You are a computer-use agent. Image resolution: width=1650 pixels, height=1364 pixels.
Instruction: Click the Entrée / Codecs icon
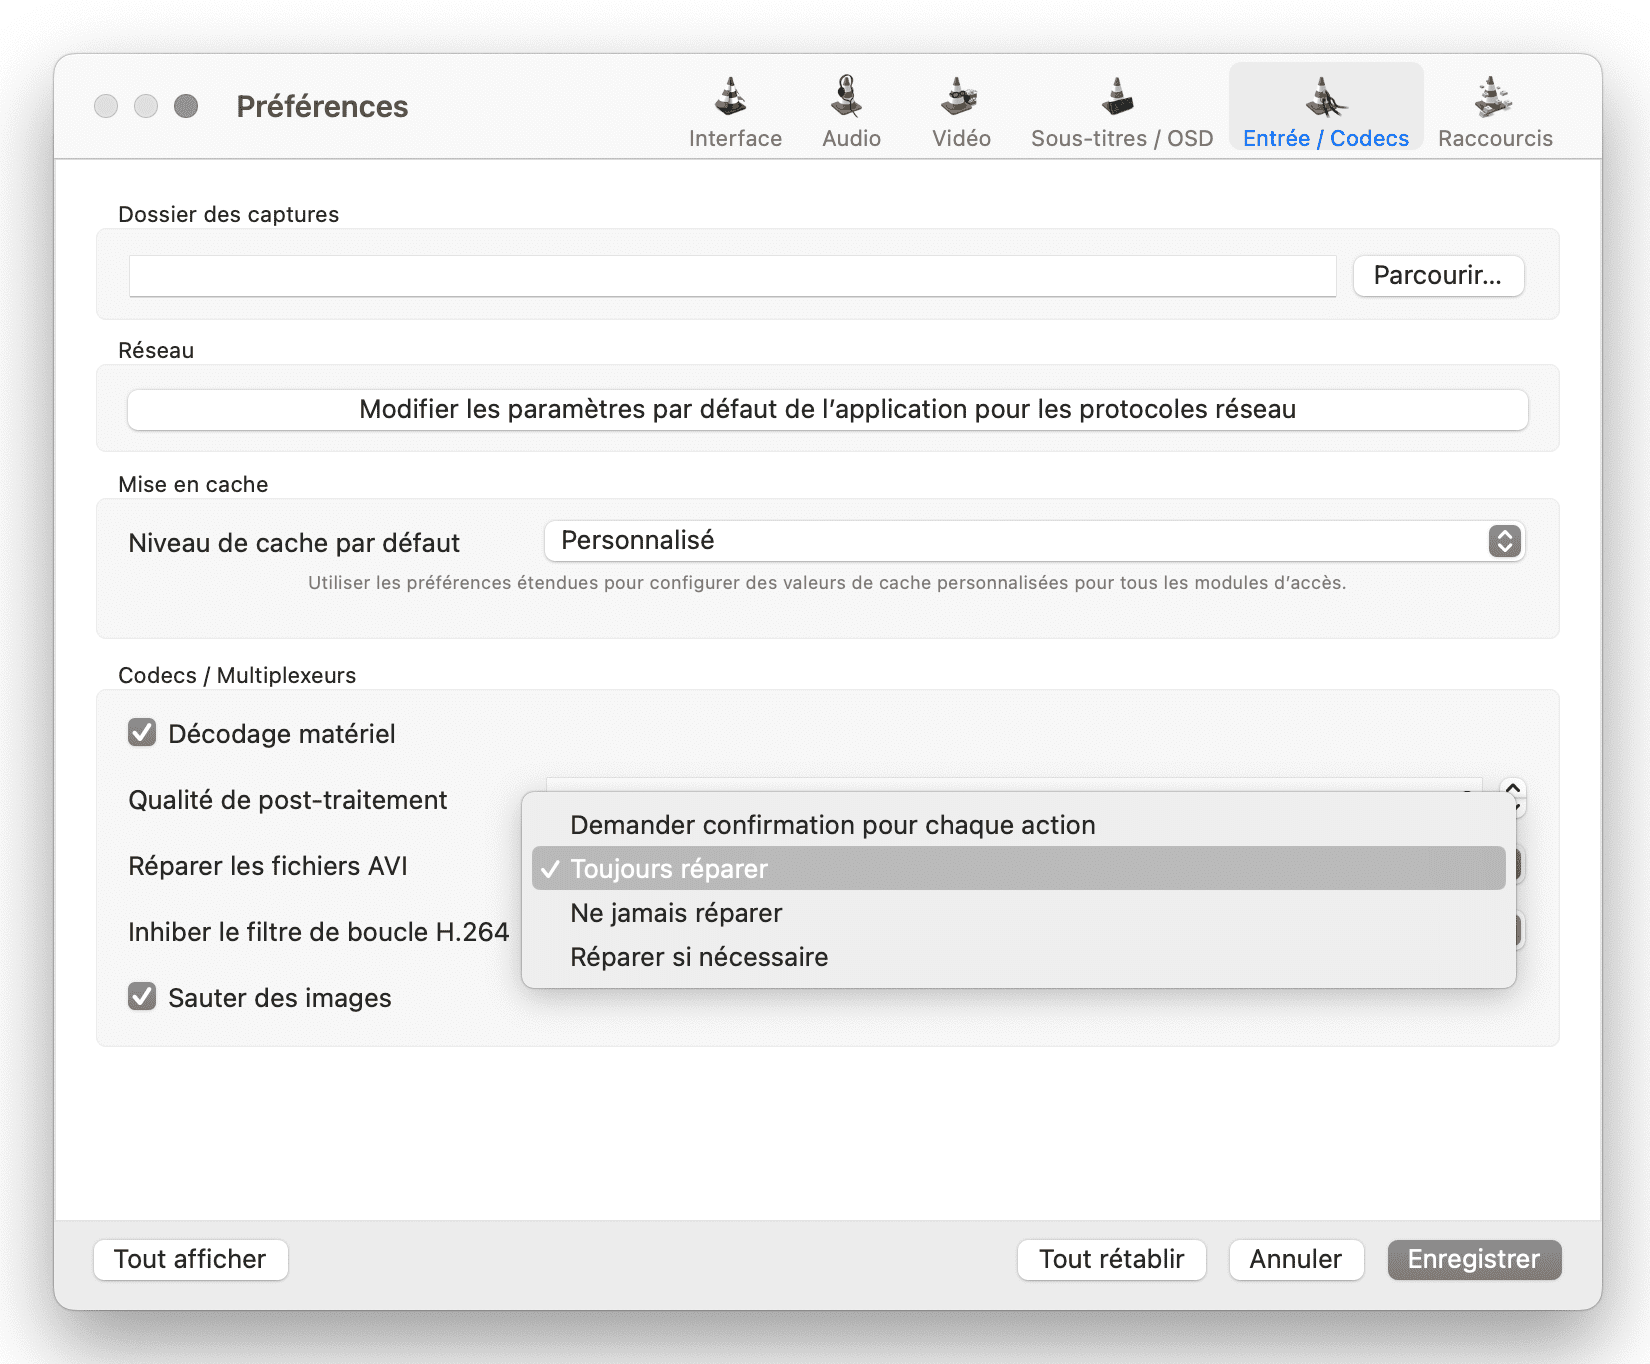pos(1326,96)
